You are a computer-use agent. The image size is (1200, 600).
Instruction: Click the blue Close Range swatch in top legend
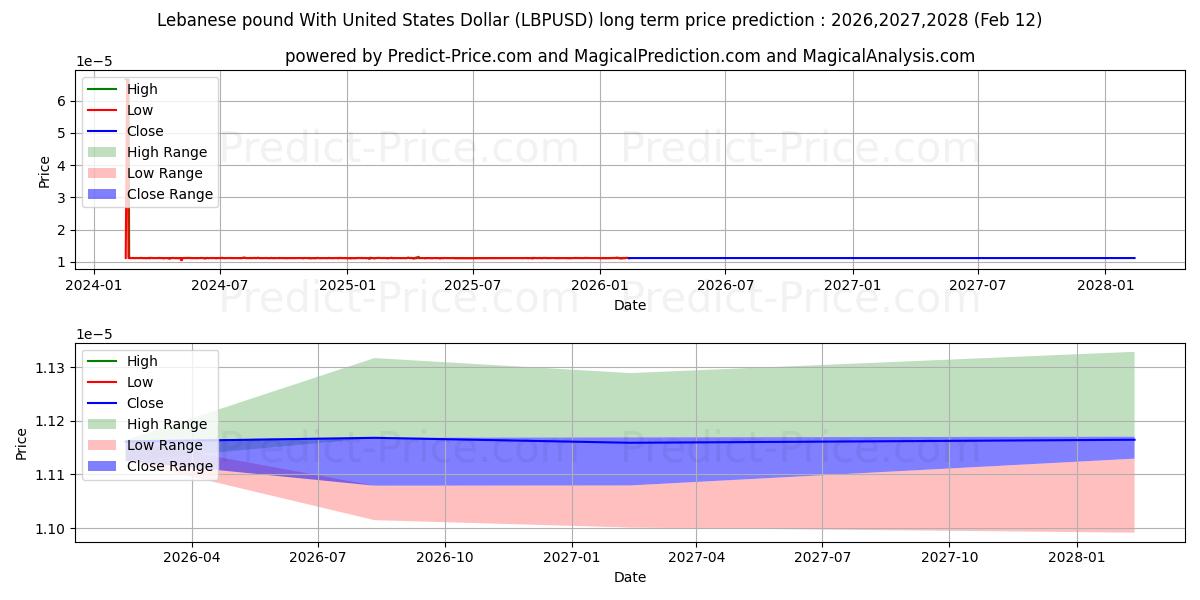(102, 194)
